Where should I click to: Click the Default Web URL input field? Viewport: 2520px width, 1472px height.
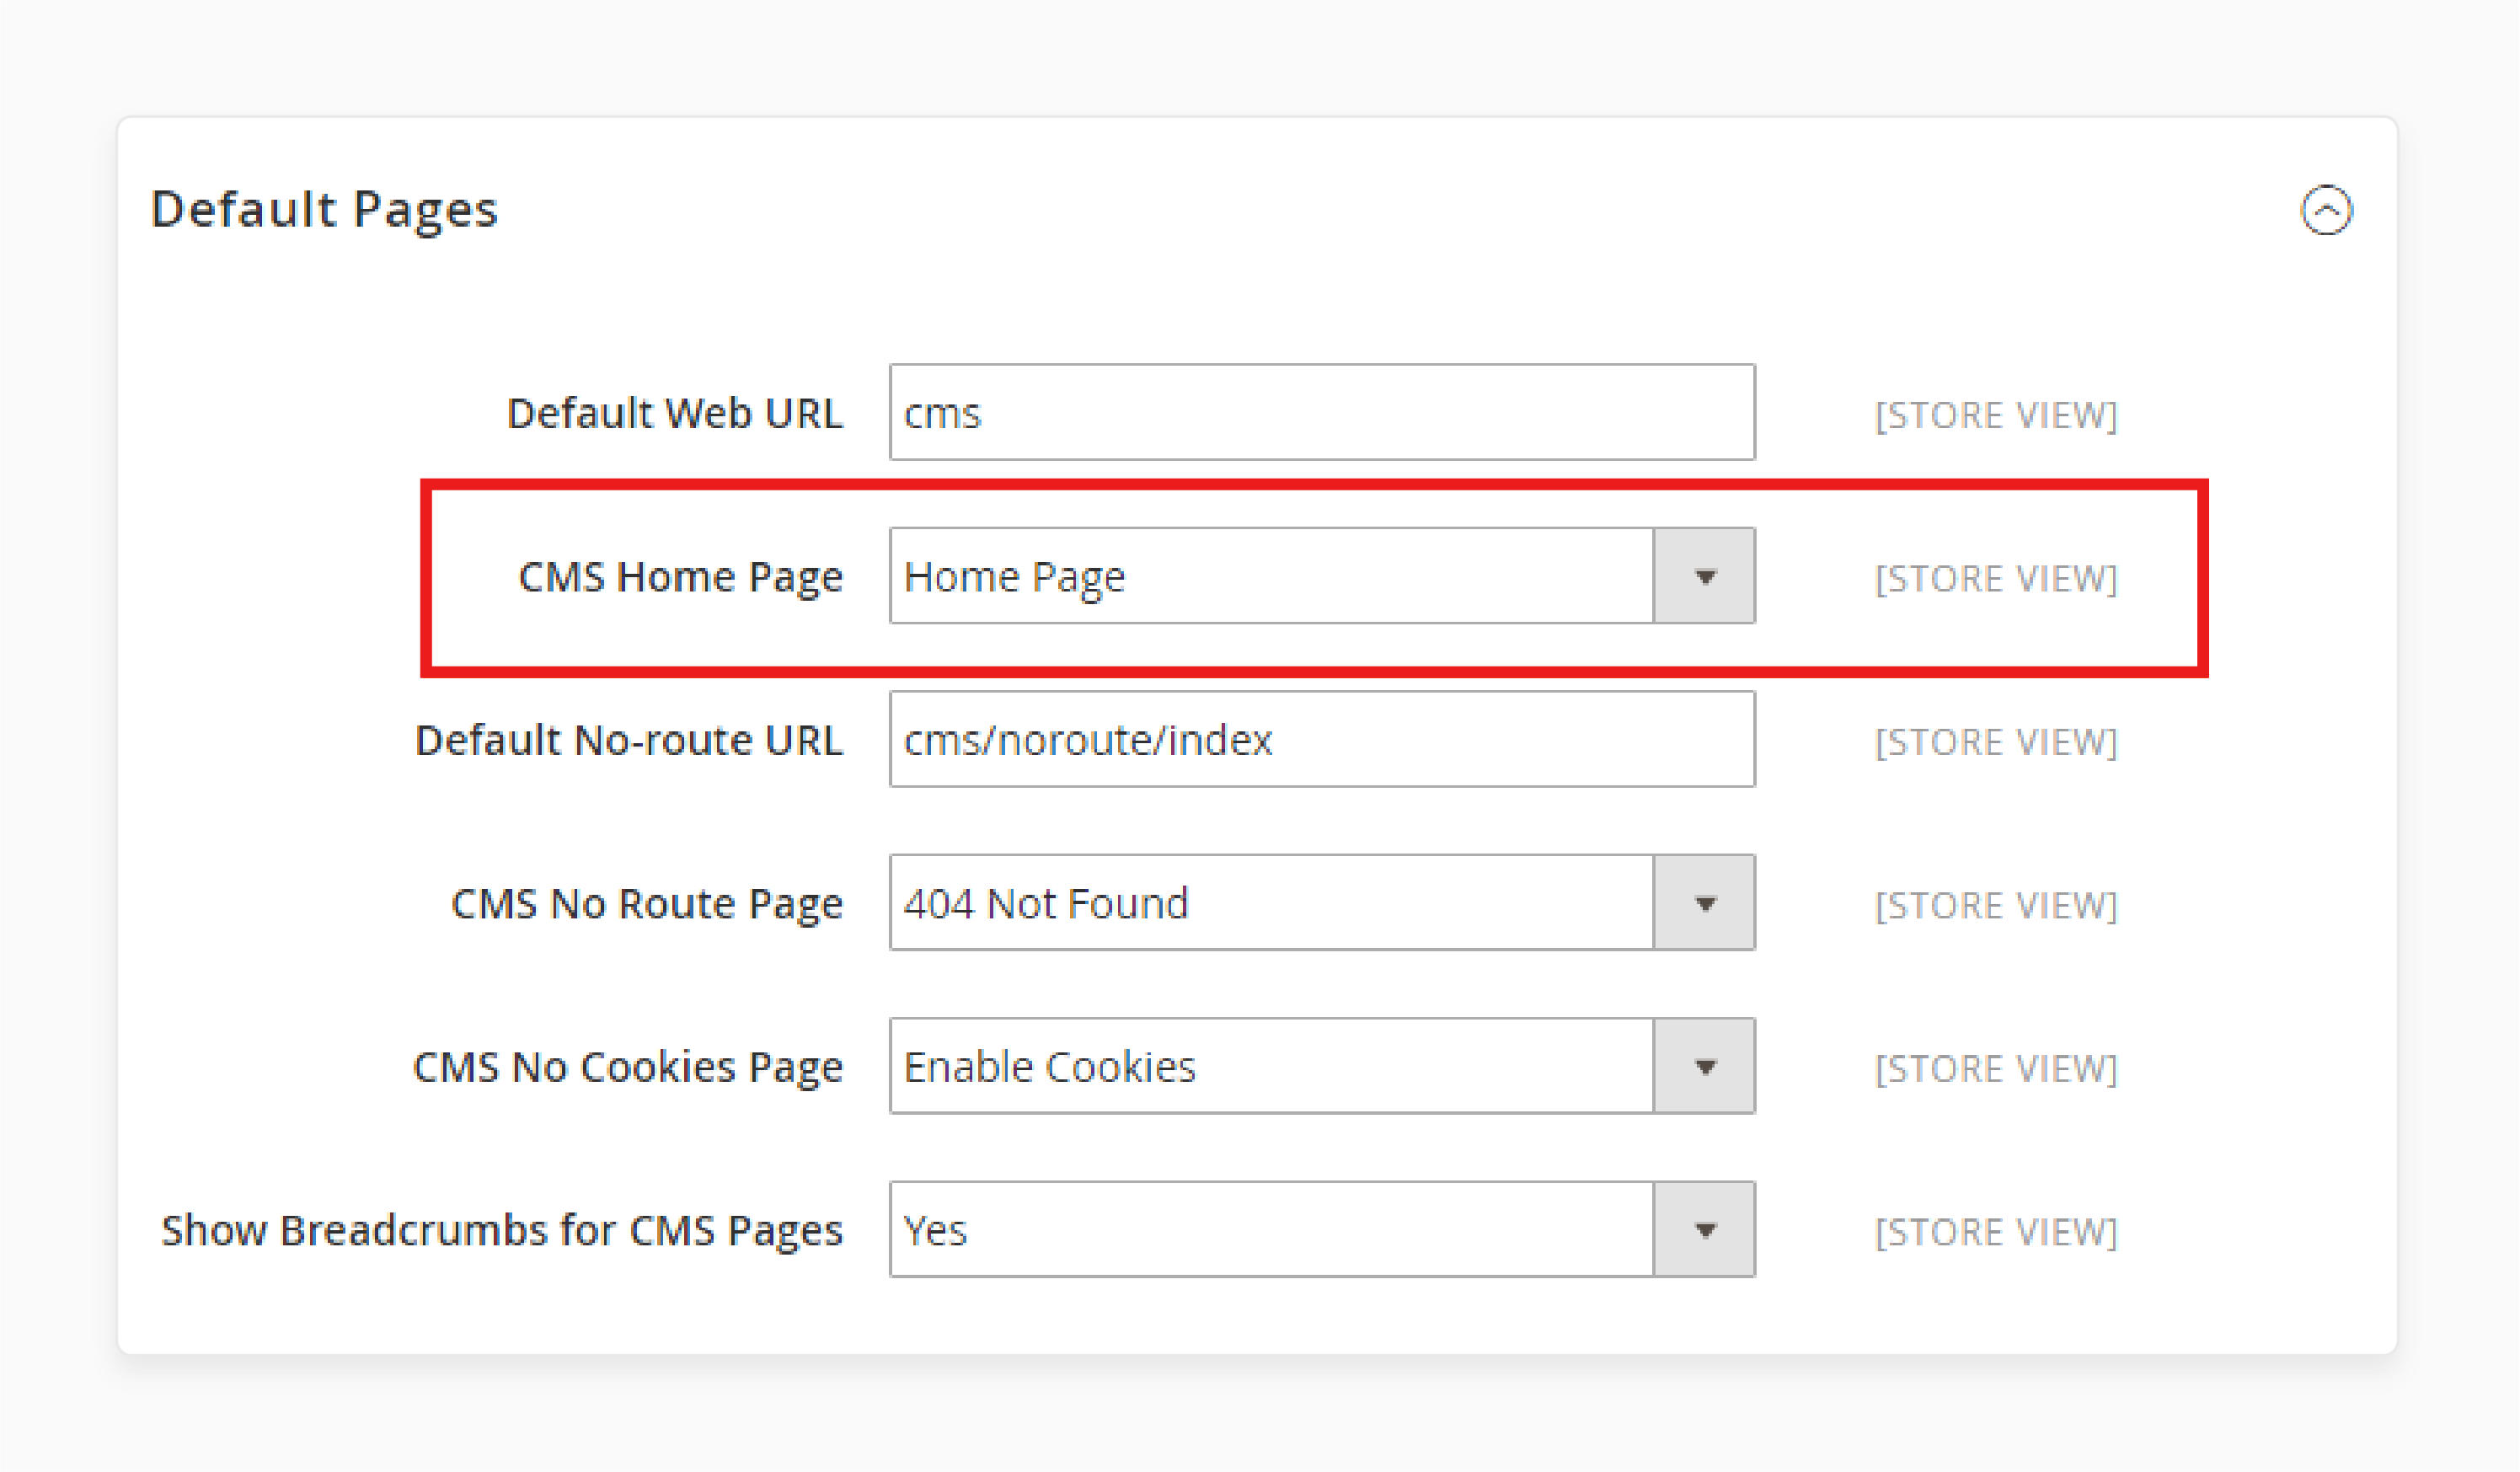coord(1322,412)
